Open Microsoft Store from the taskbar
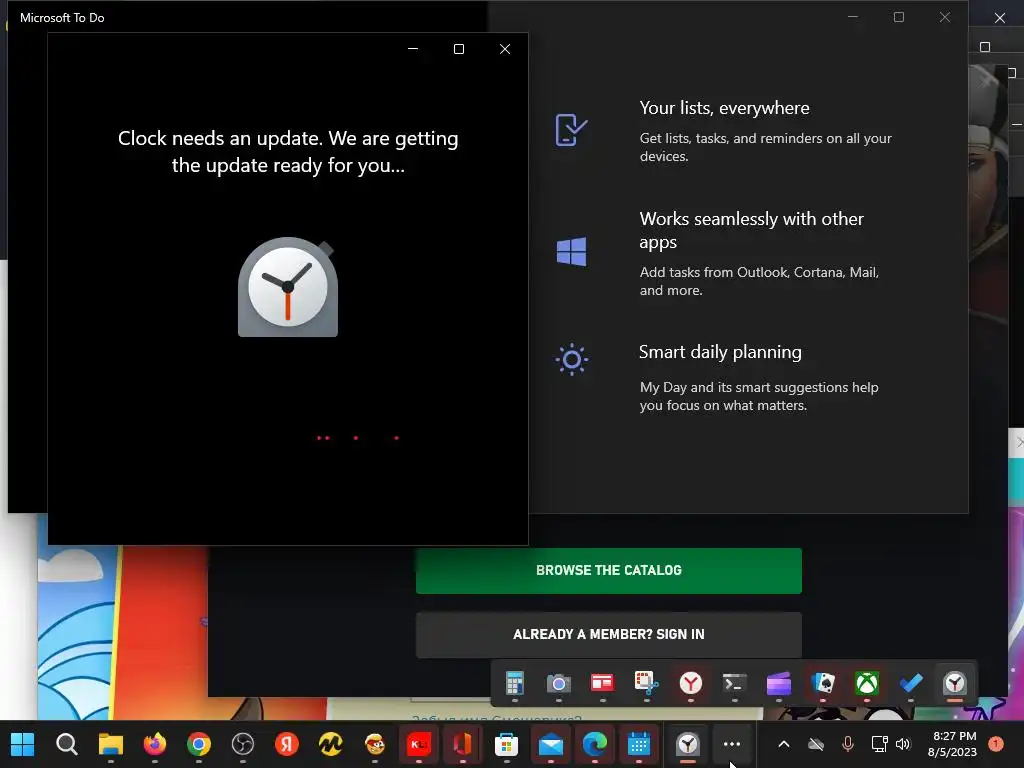The image size is (1024, 768). (x=507, y=744)
